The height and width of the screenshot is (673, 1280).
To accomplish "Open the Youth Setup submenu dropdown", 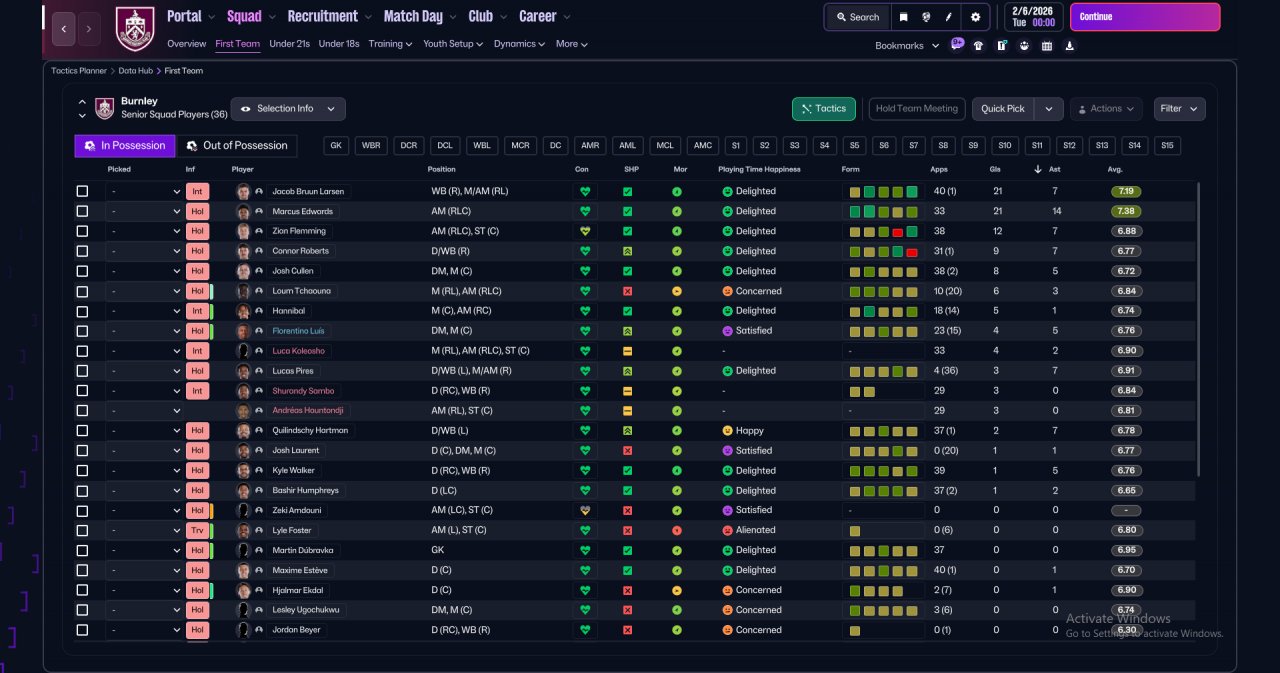I will point(453,44).
